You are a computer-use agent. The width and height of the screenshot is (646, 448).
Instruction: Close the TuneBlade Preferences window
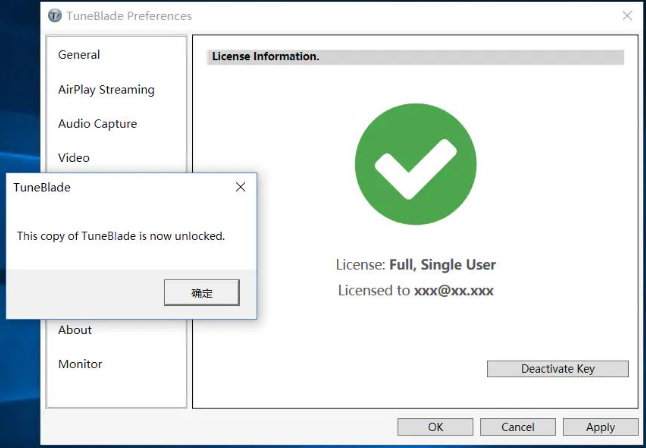(x=627, y=16)
